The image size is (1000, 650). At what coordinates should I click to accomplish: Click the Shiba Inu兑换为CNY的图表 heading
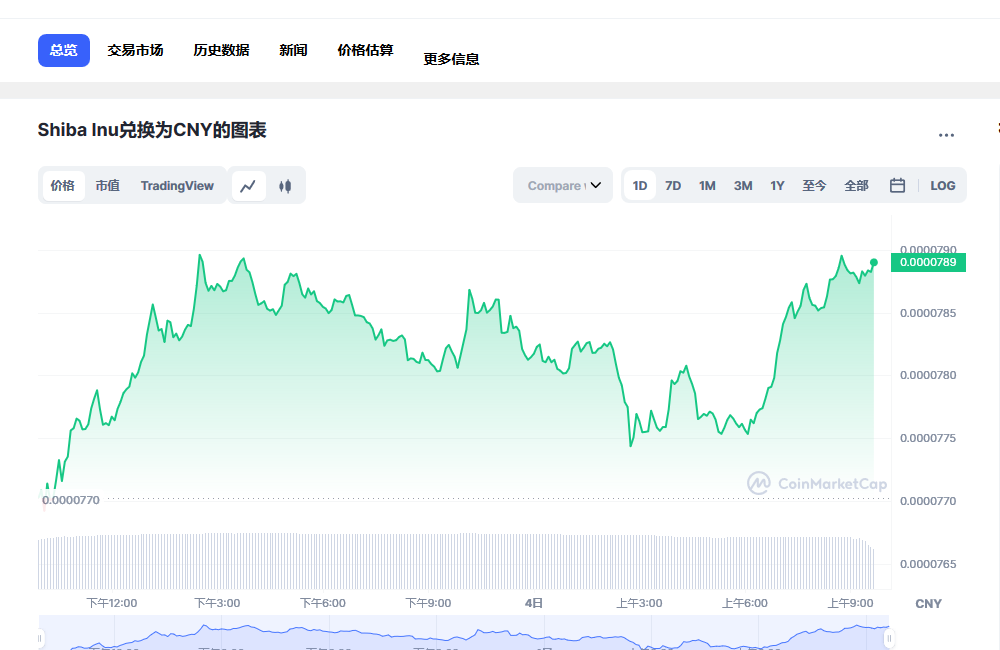click(x=152, y=130)
